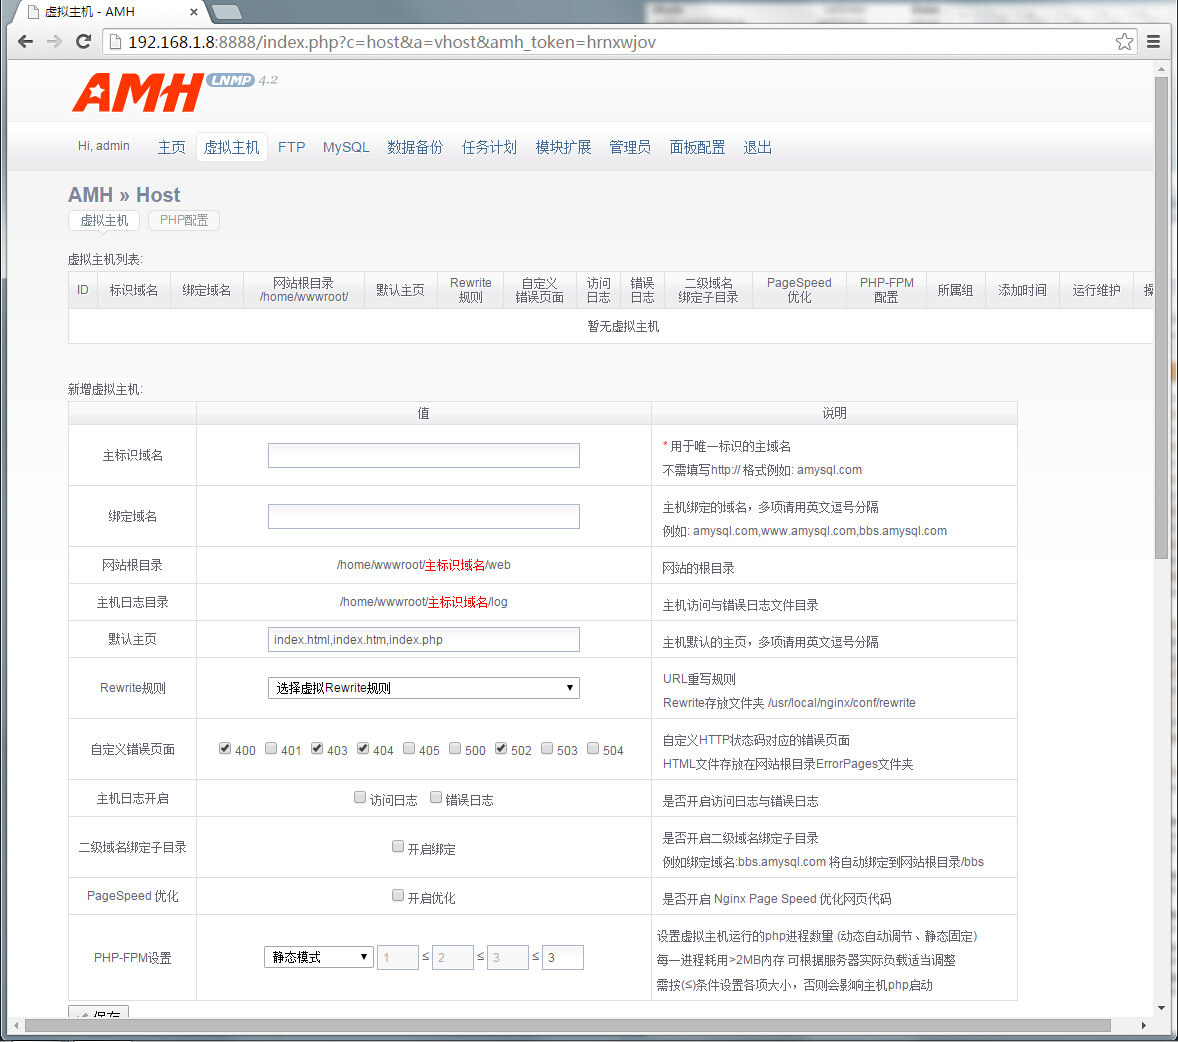
Task: Open the 选择虚拟Rewrite规则 dropdown
Action: click(x=424, y=687)
